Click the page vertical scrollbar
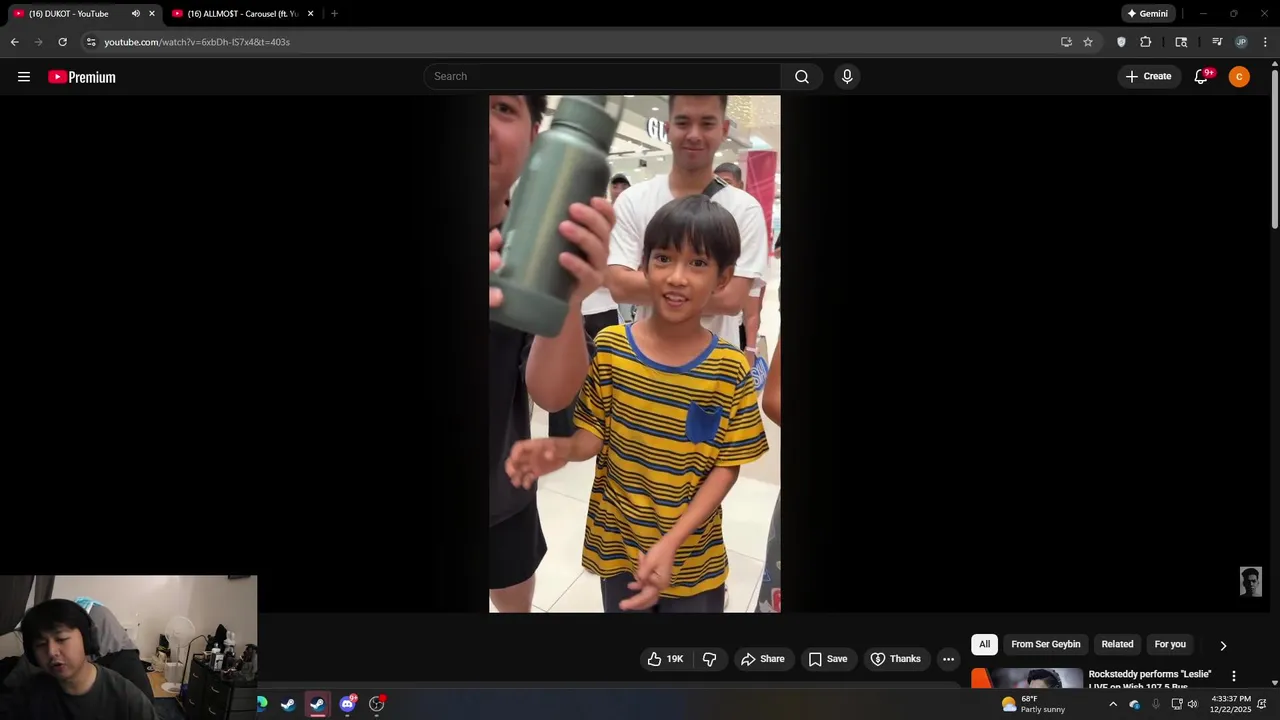The width and height of the screenshot is (1280, 720). click(x=1275, y=150)
